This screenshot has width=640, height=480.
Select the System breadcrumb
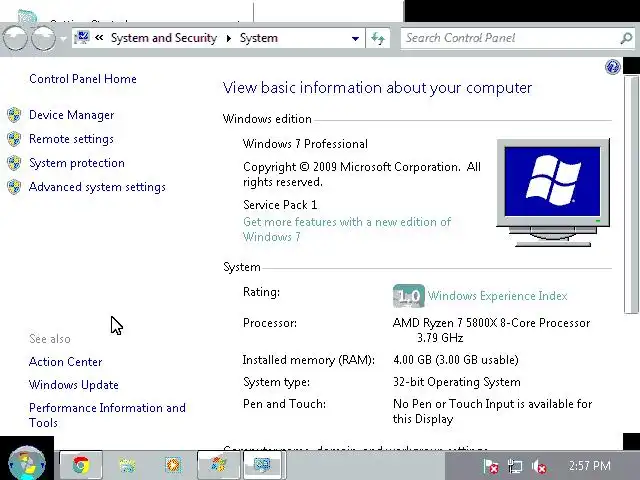tap(259, 38)
